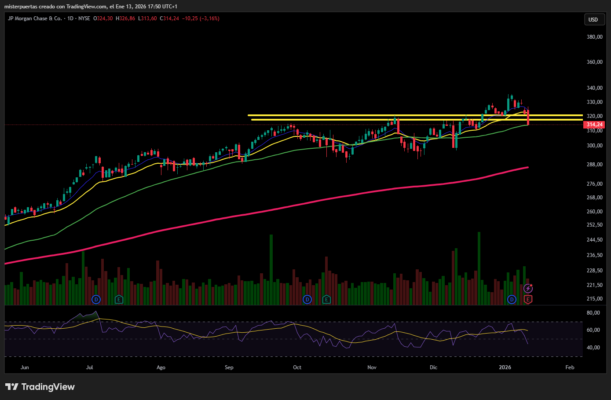Screen dimensions: 611x400
Task: Click the Oct label on time axis
Action: 296,368
